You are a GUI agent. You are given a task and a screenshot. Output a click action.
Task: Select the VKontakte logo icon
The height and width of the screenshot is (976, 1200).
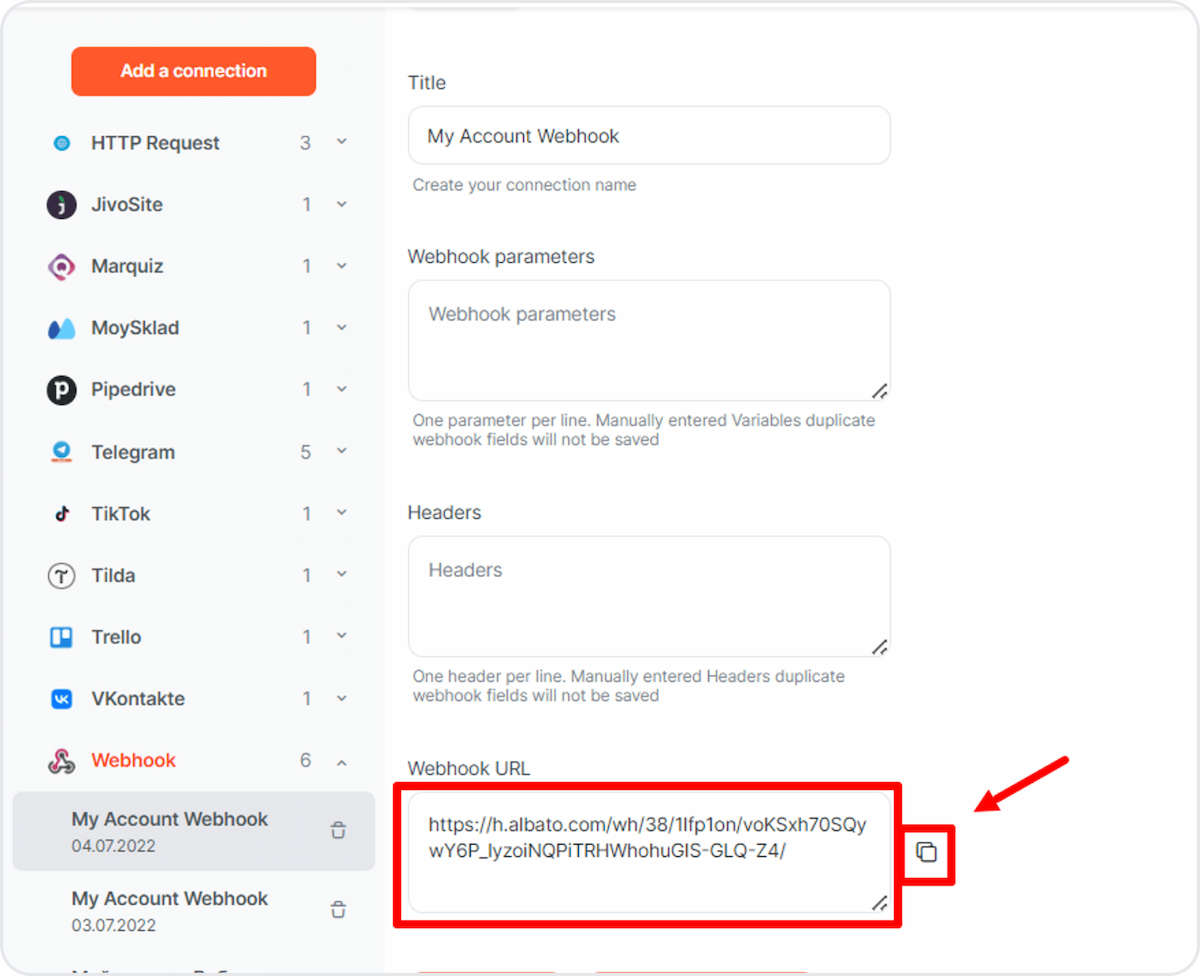click(x=62, y=699)
